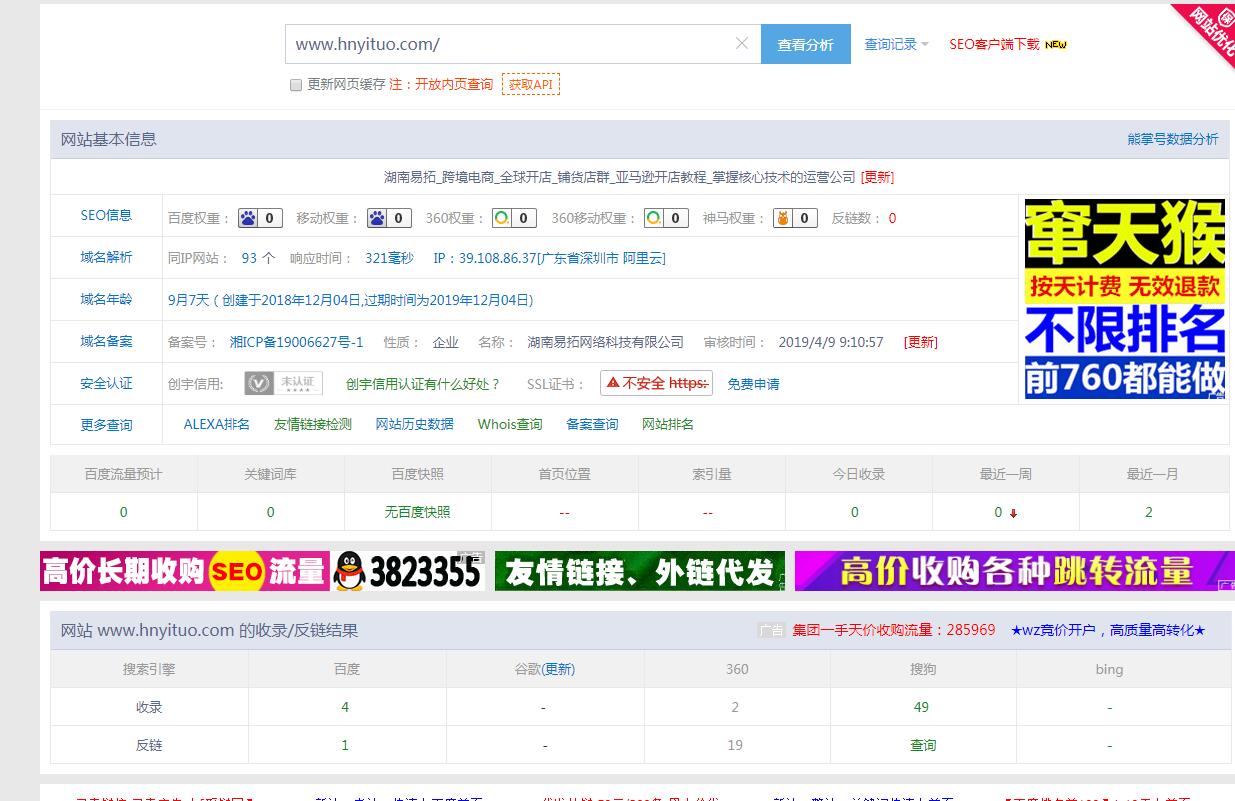Click the 获取API button
The image size is (1235, 801).
tap(530, 84)
